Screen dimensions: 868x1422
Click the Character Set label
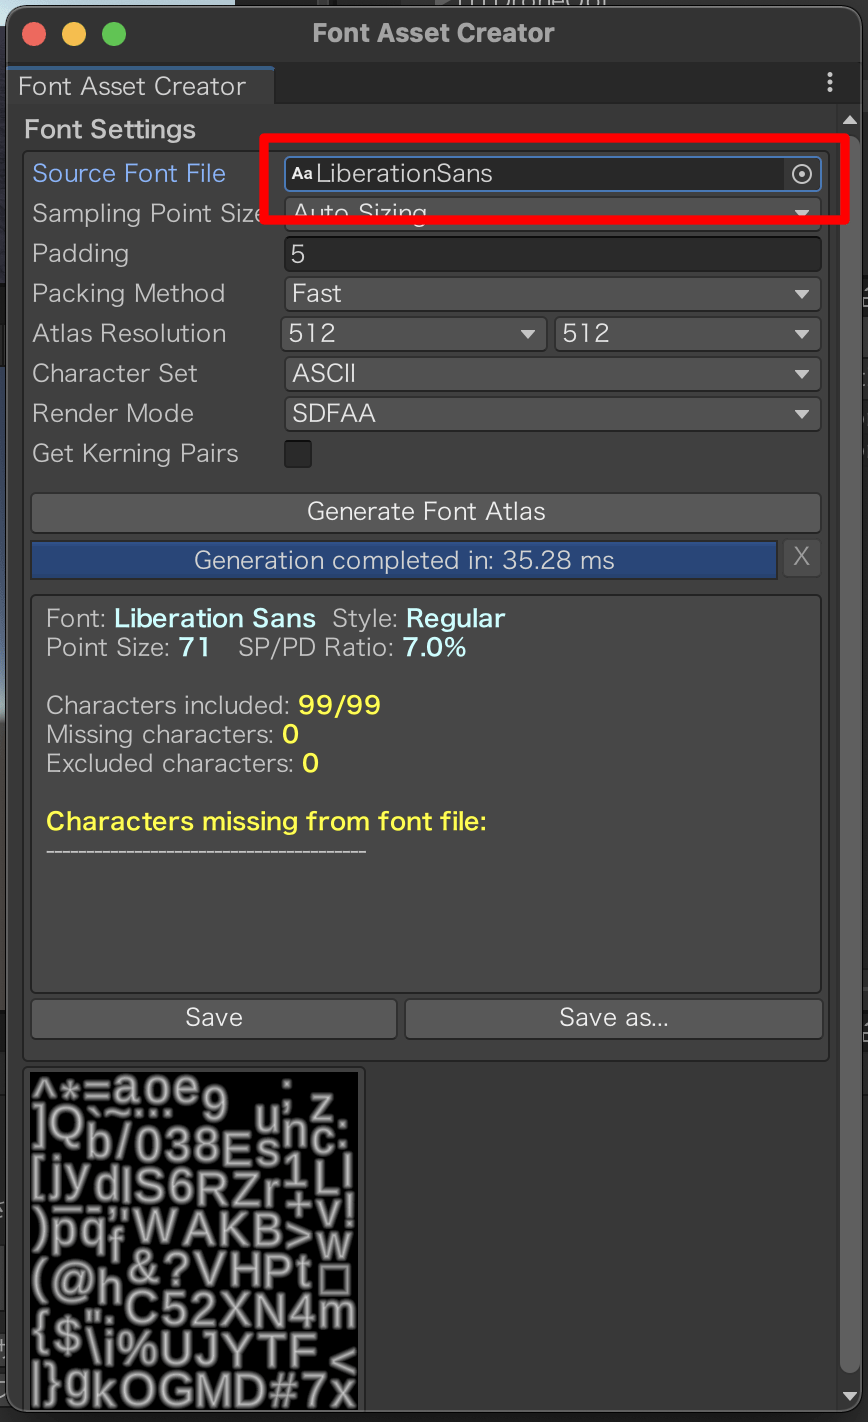[x=115, y=374]
